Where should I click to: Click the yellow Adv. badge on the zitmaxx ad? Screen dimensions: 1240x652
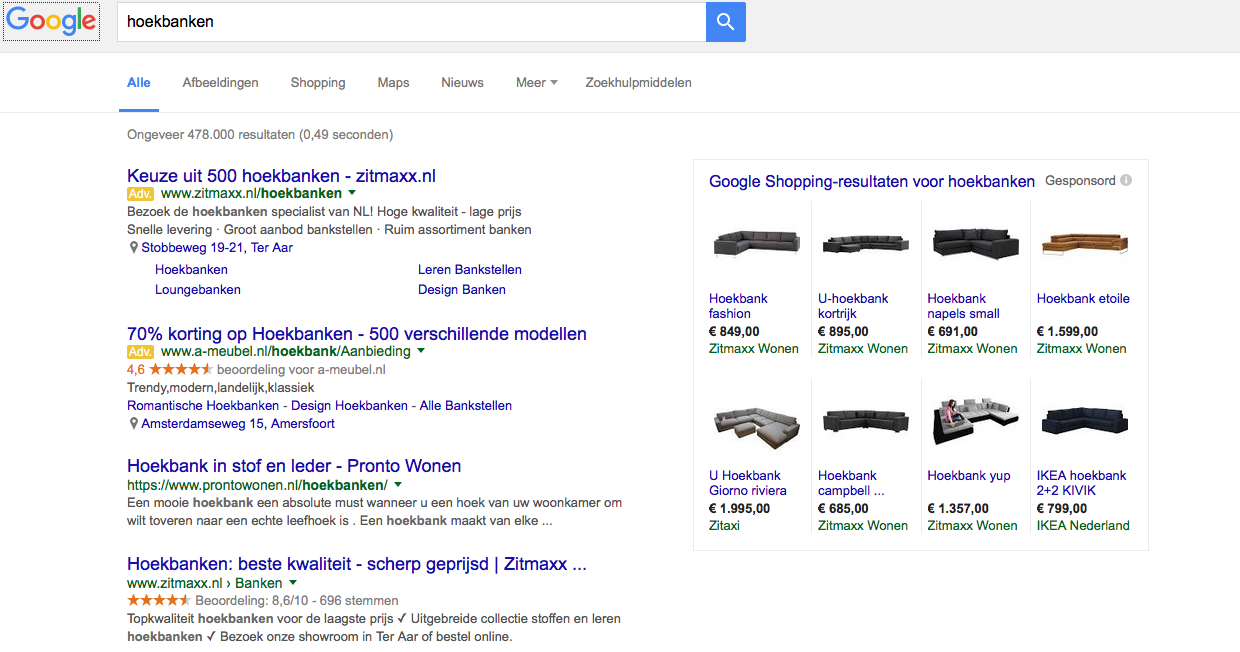click(x=139, y=193)
